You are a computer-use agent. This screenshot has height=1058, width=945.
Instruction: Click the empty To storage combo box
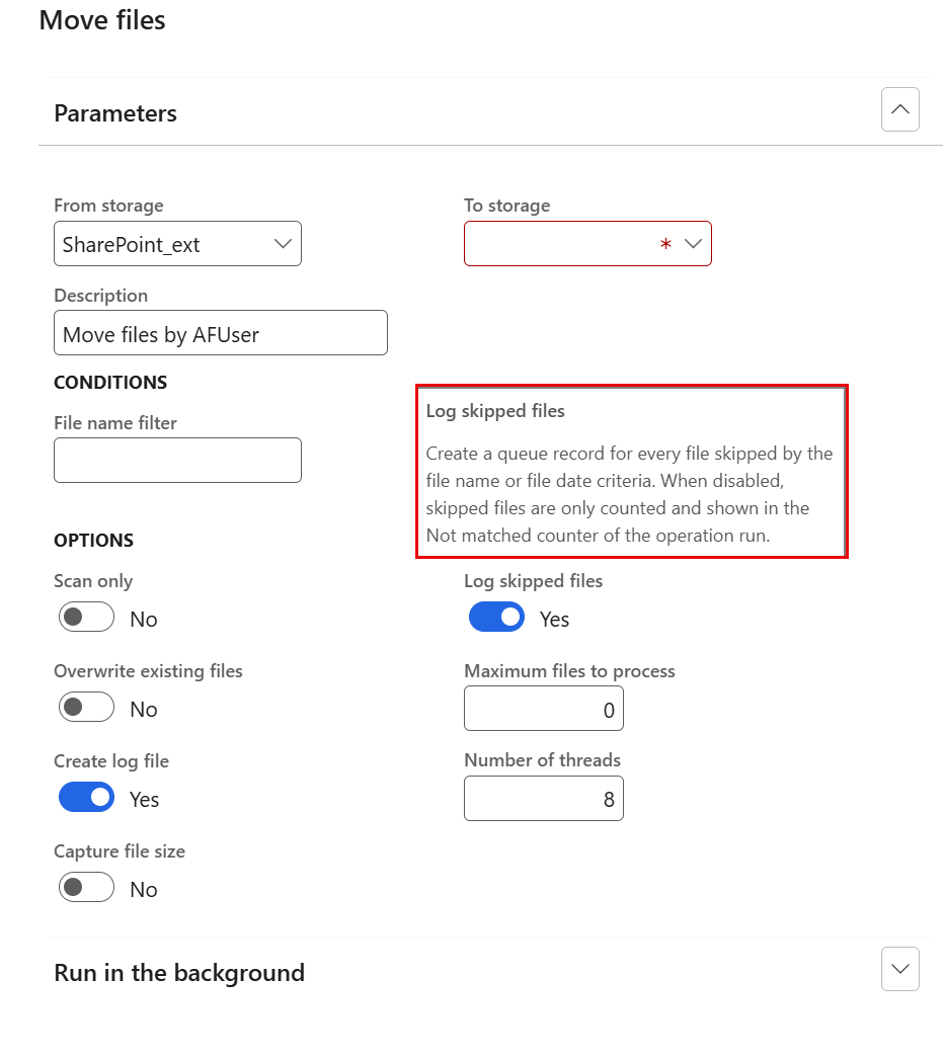pos(588,244)
